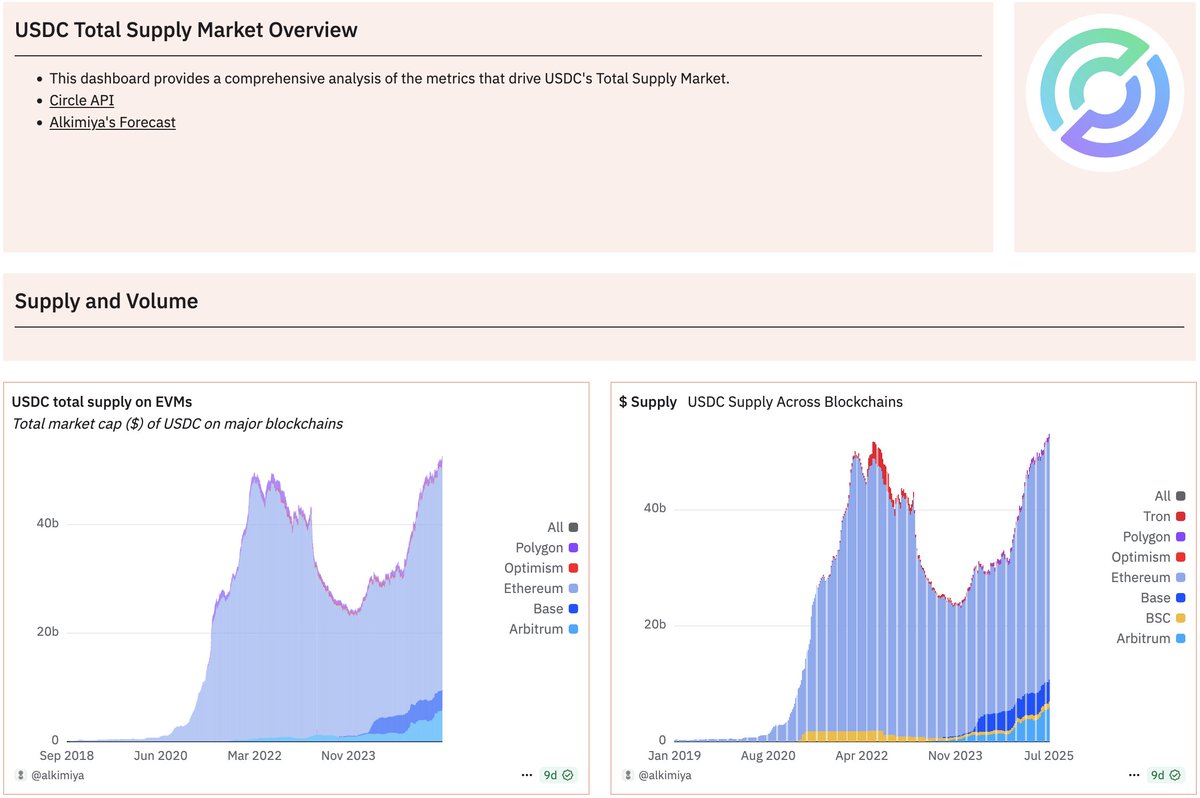
Task: Open the @alkimiya author link under the Across Blockchains chart
Action: (664, 775)
